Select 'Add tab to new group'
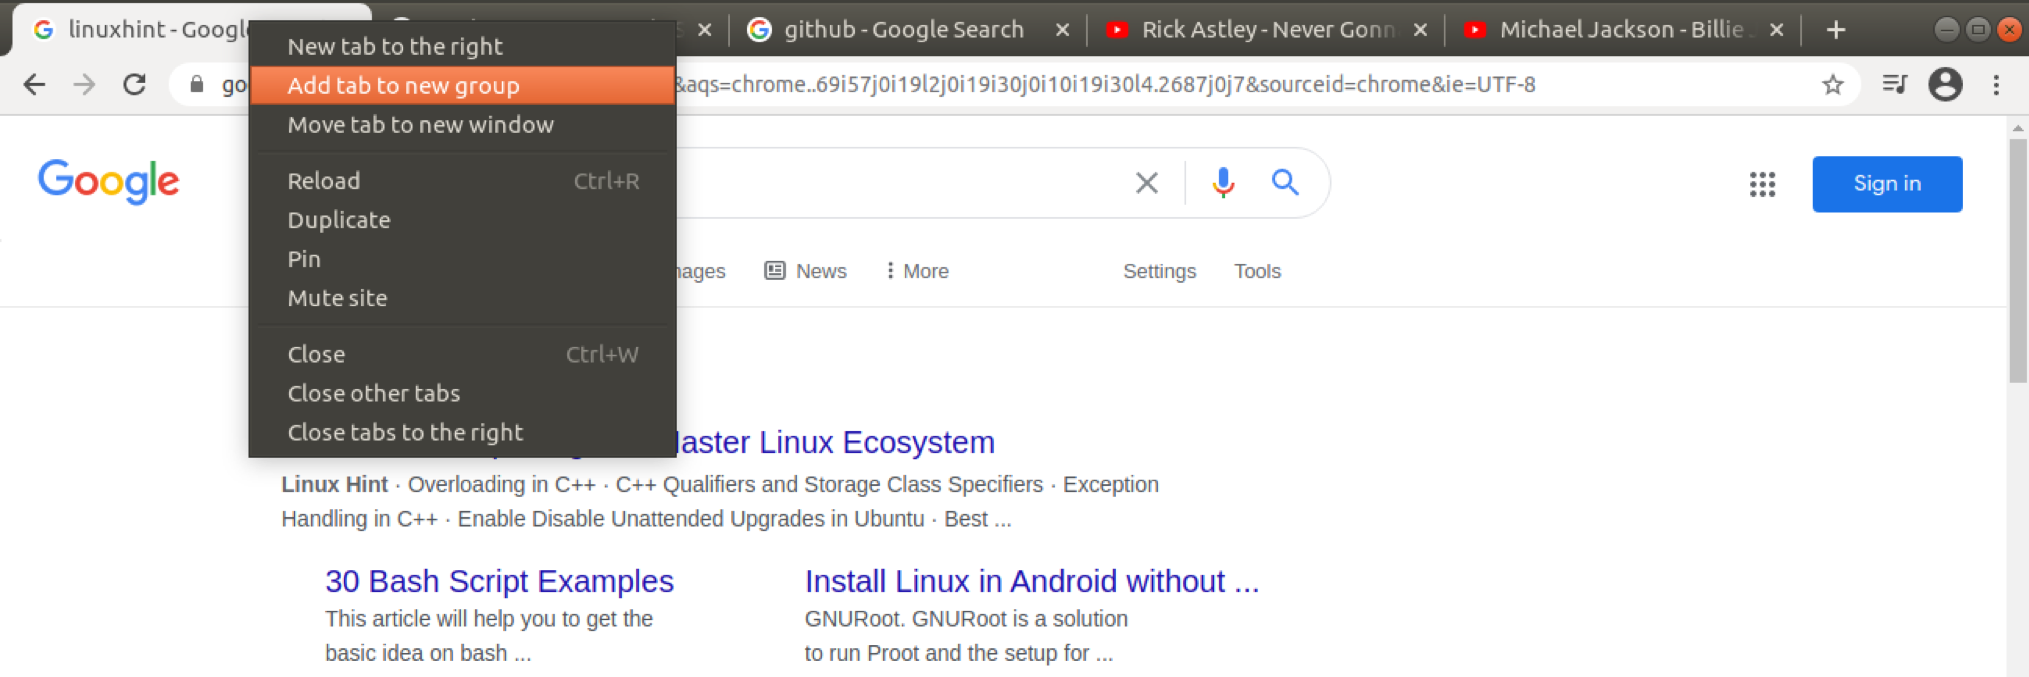This screenshot has height=677, width=2029. coord(403,86)
